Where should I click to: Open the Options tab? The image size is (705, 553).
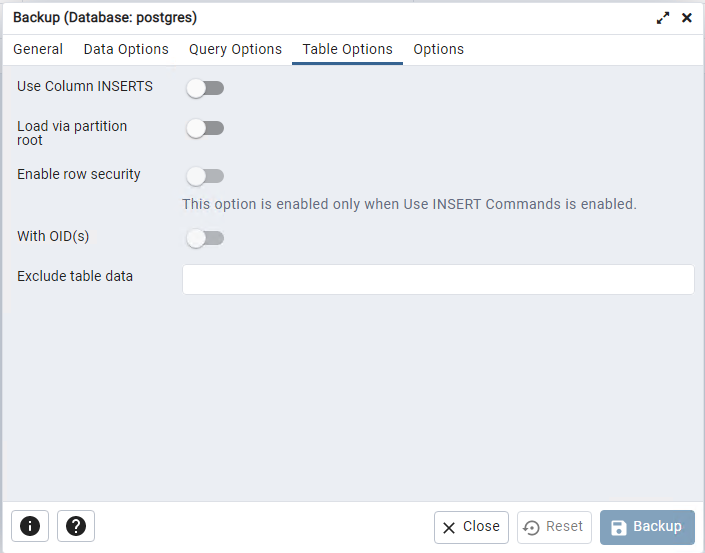pos(438,49)
